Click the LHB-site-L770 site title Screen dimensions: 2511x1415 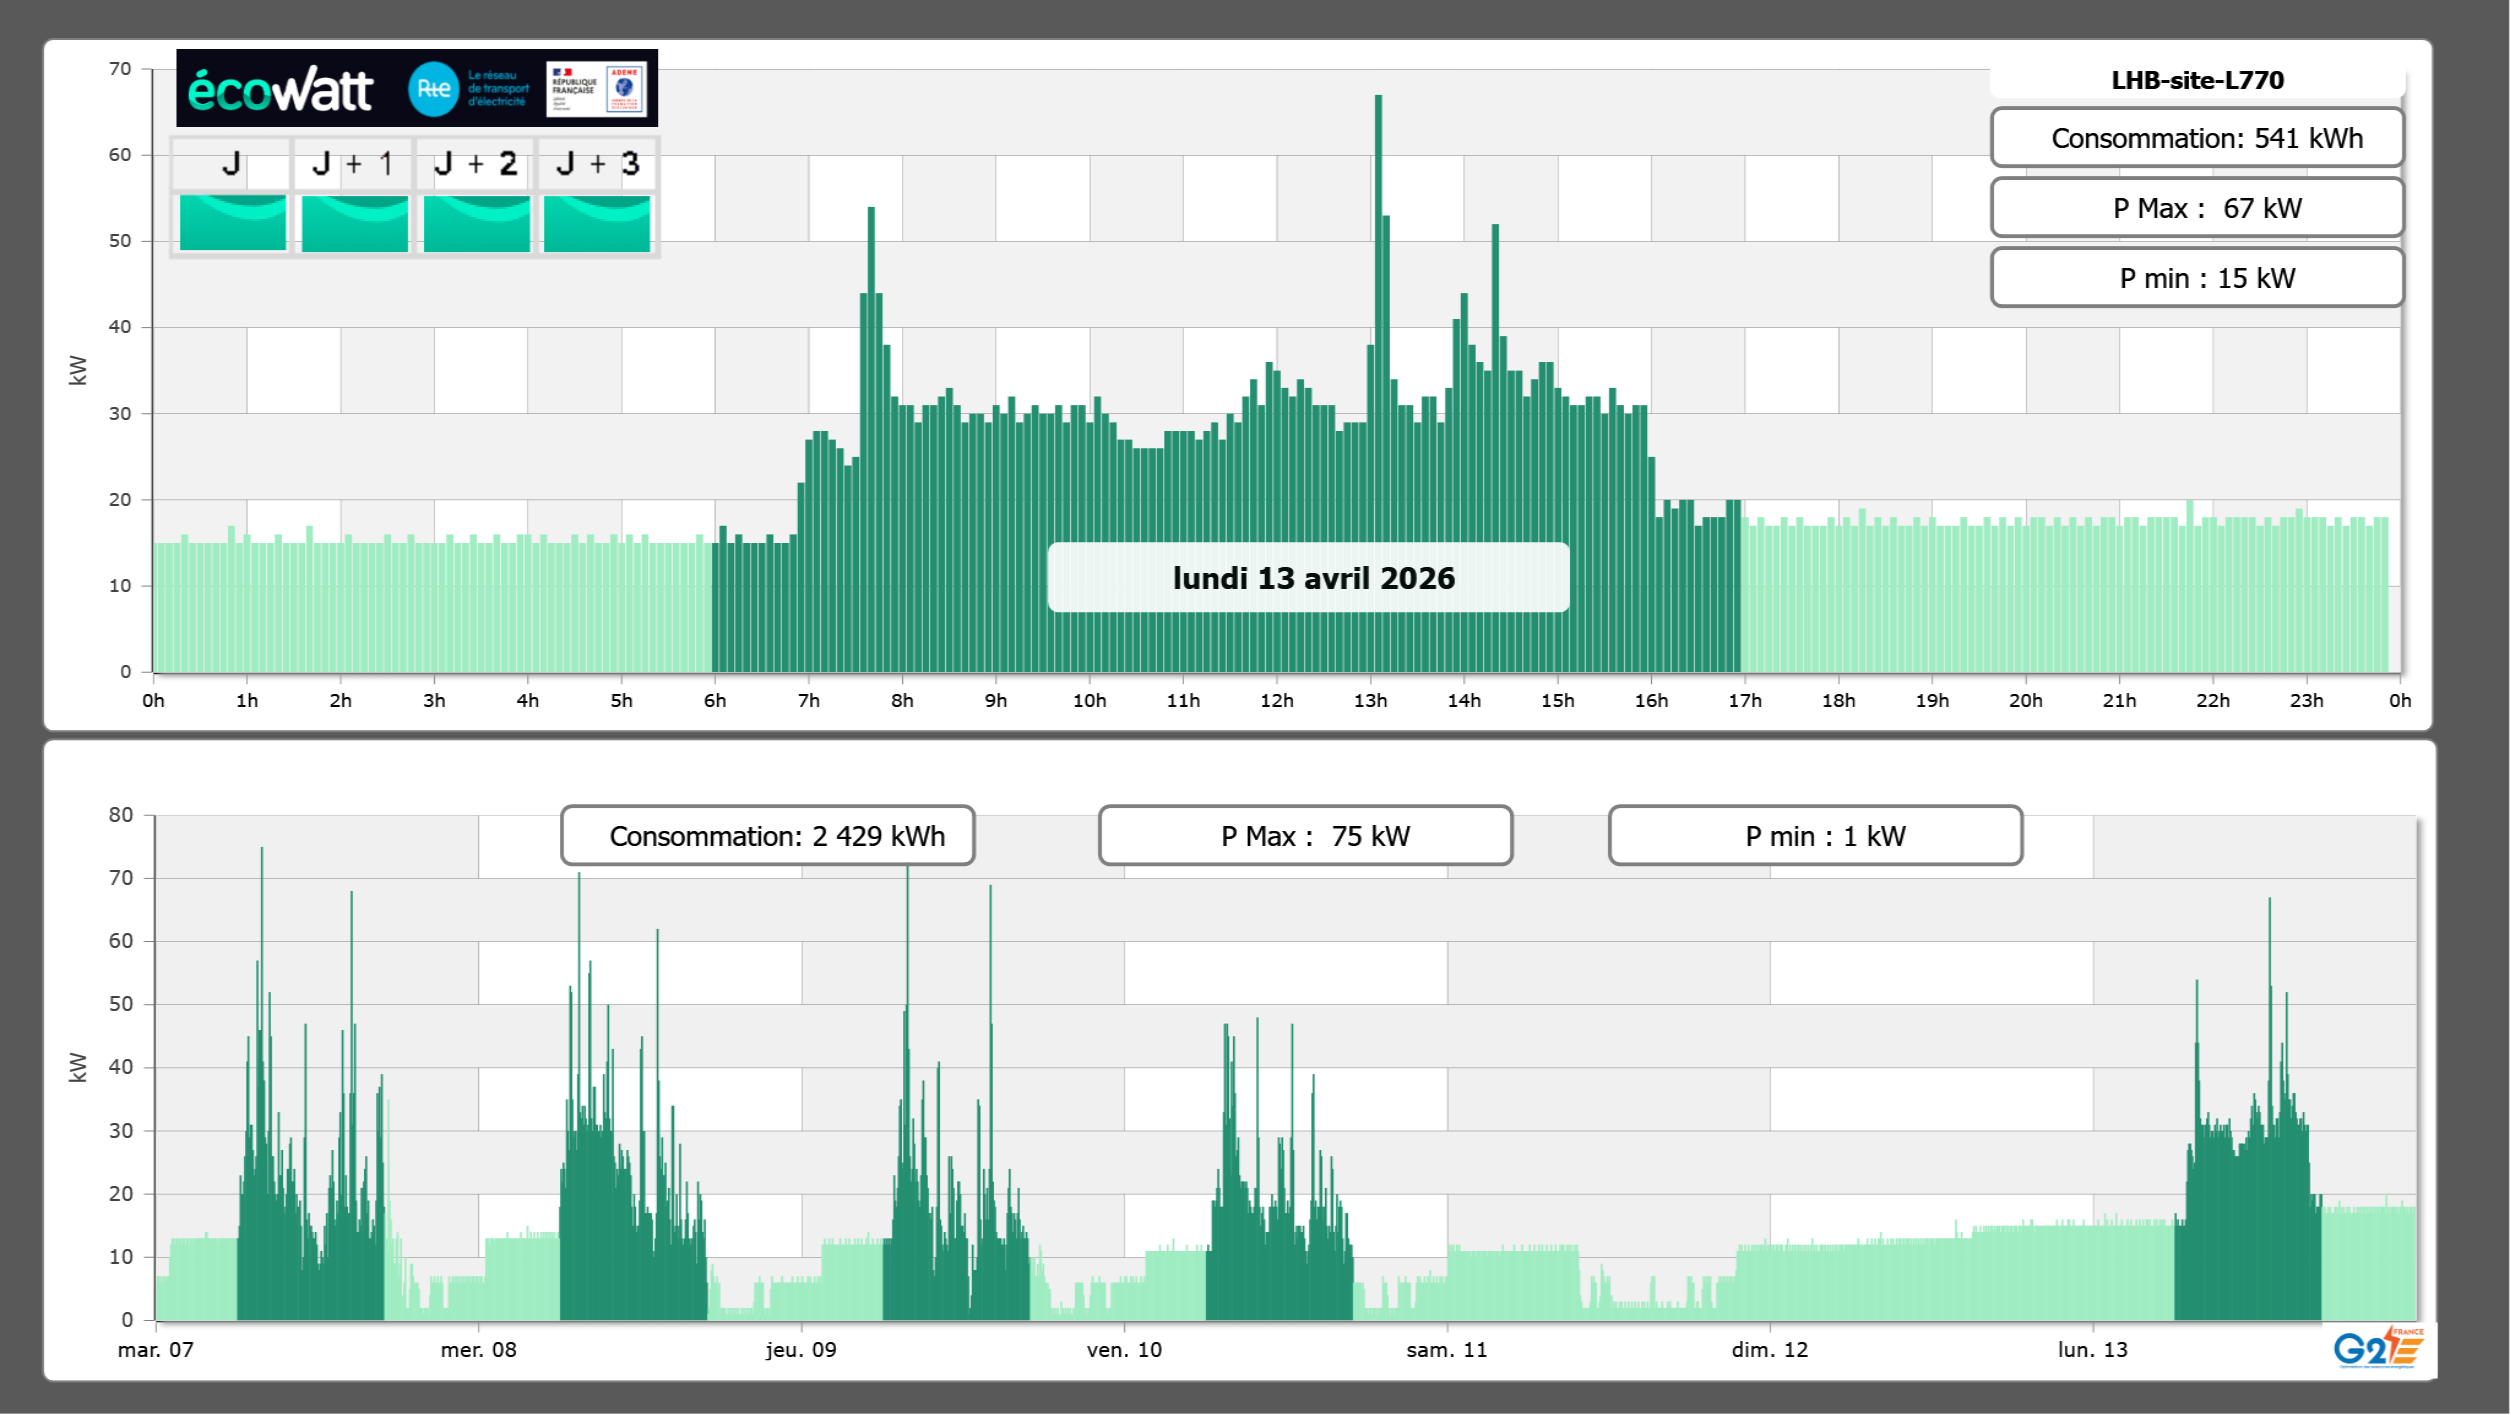coord(2197,80)
